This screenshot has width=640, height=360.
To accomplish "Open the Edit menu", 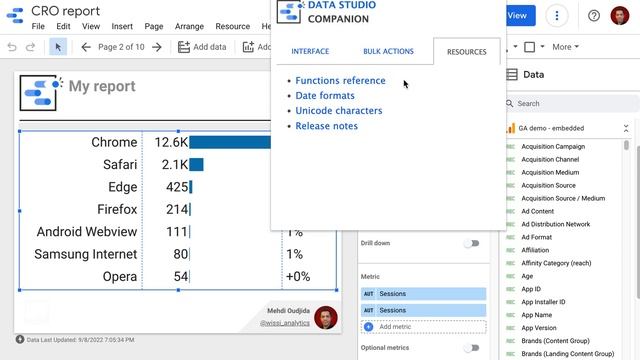I will coord(63,26).
